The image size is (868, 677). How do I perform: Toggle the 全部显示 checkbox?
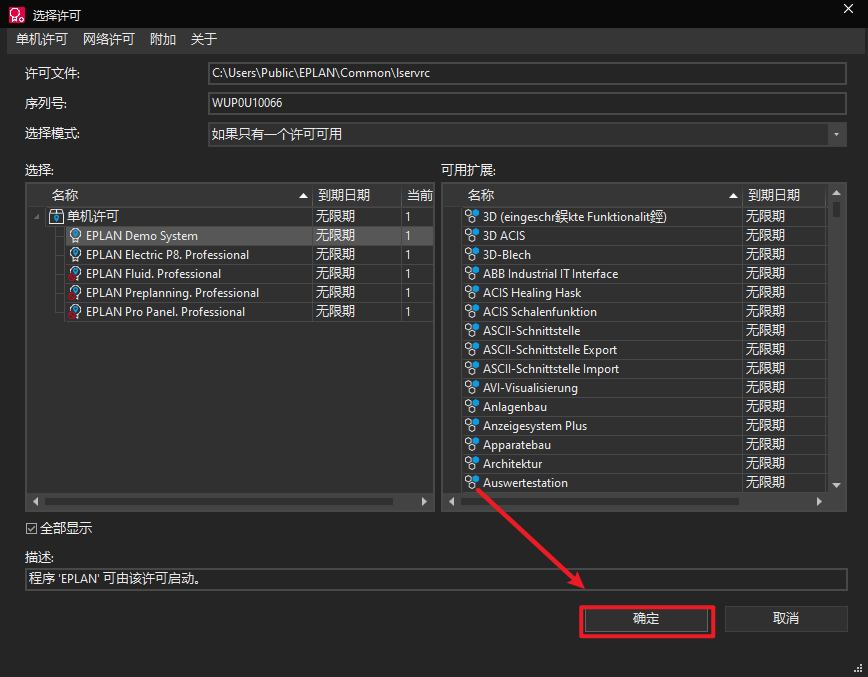32,528
